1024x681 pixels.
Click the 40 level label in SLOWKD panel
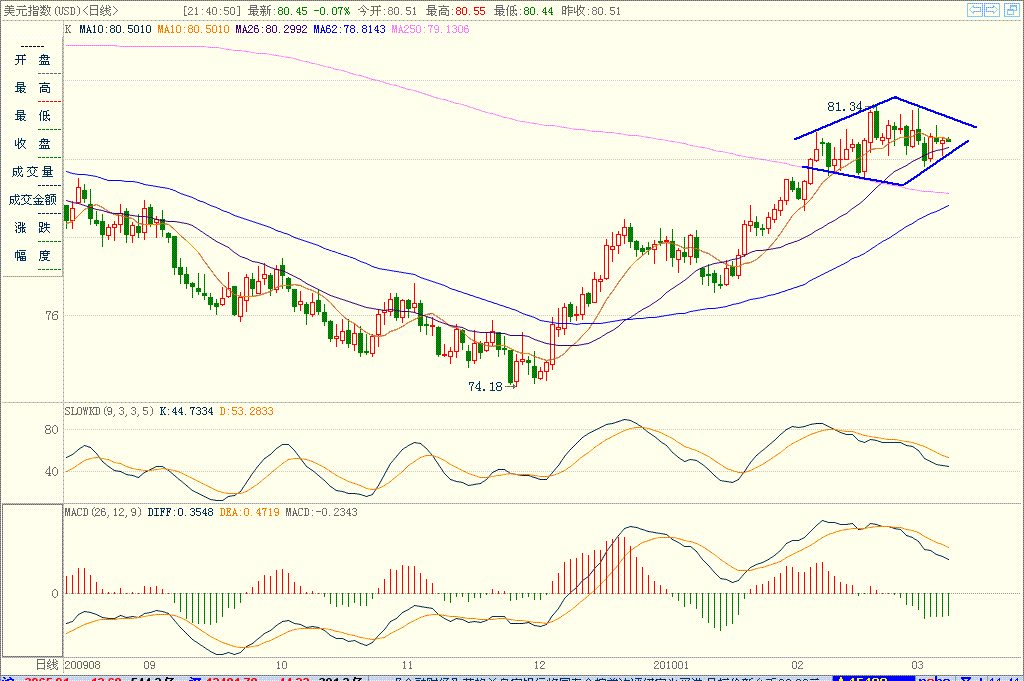51,471
